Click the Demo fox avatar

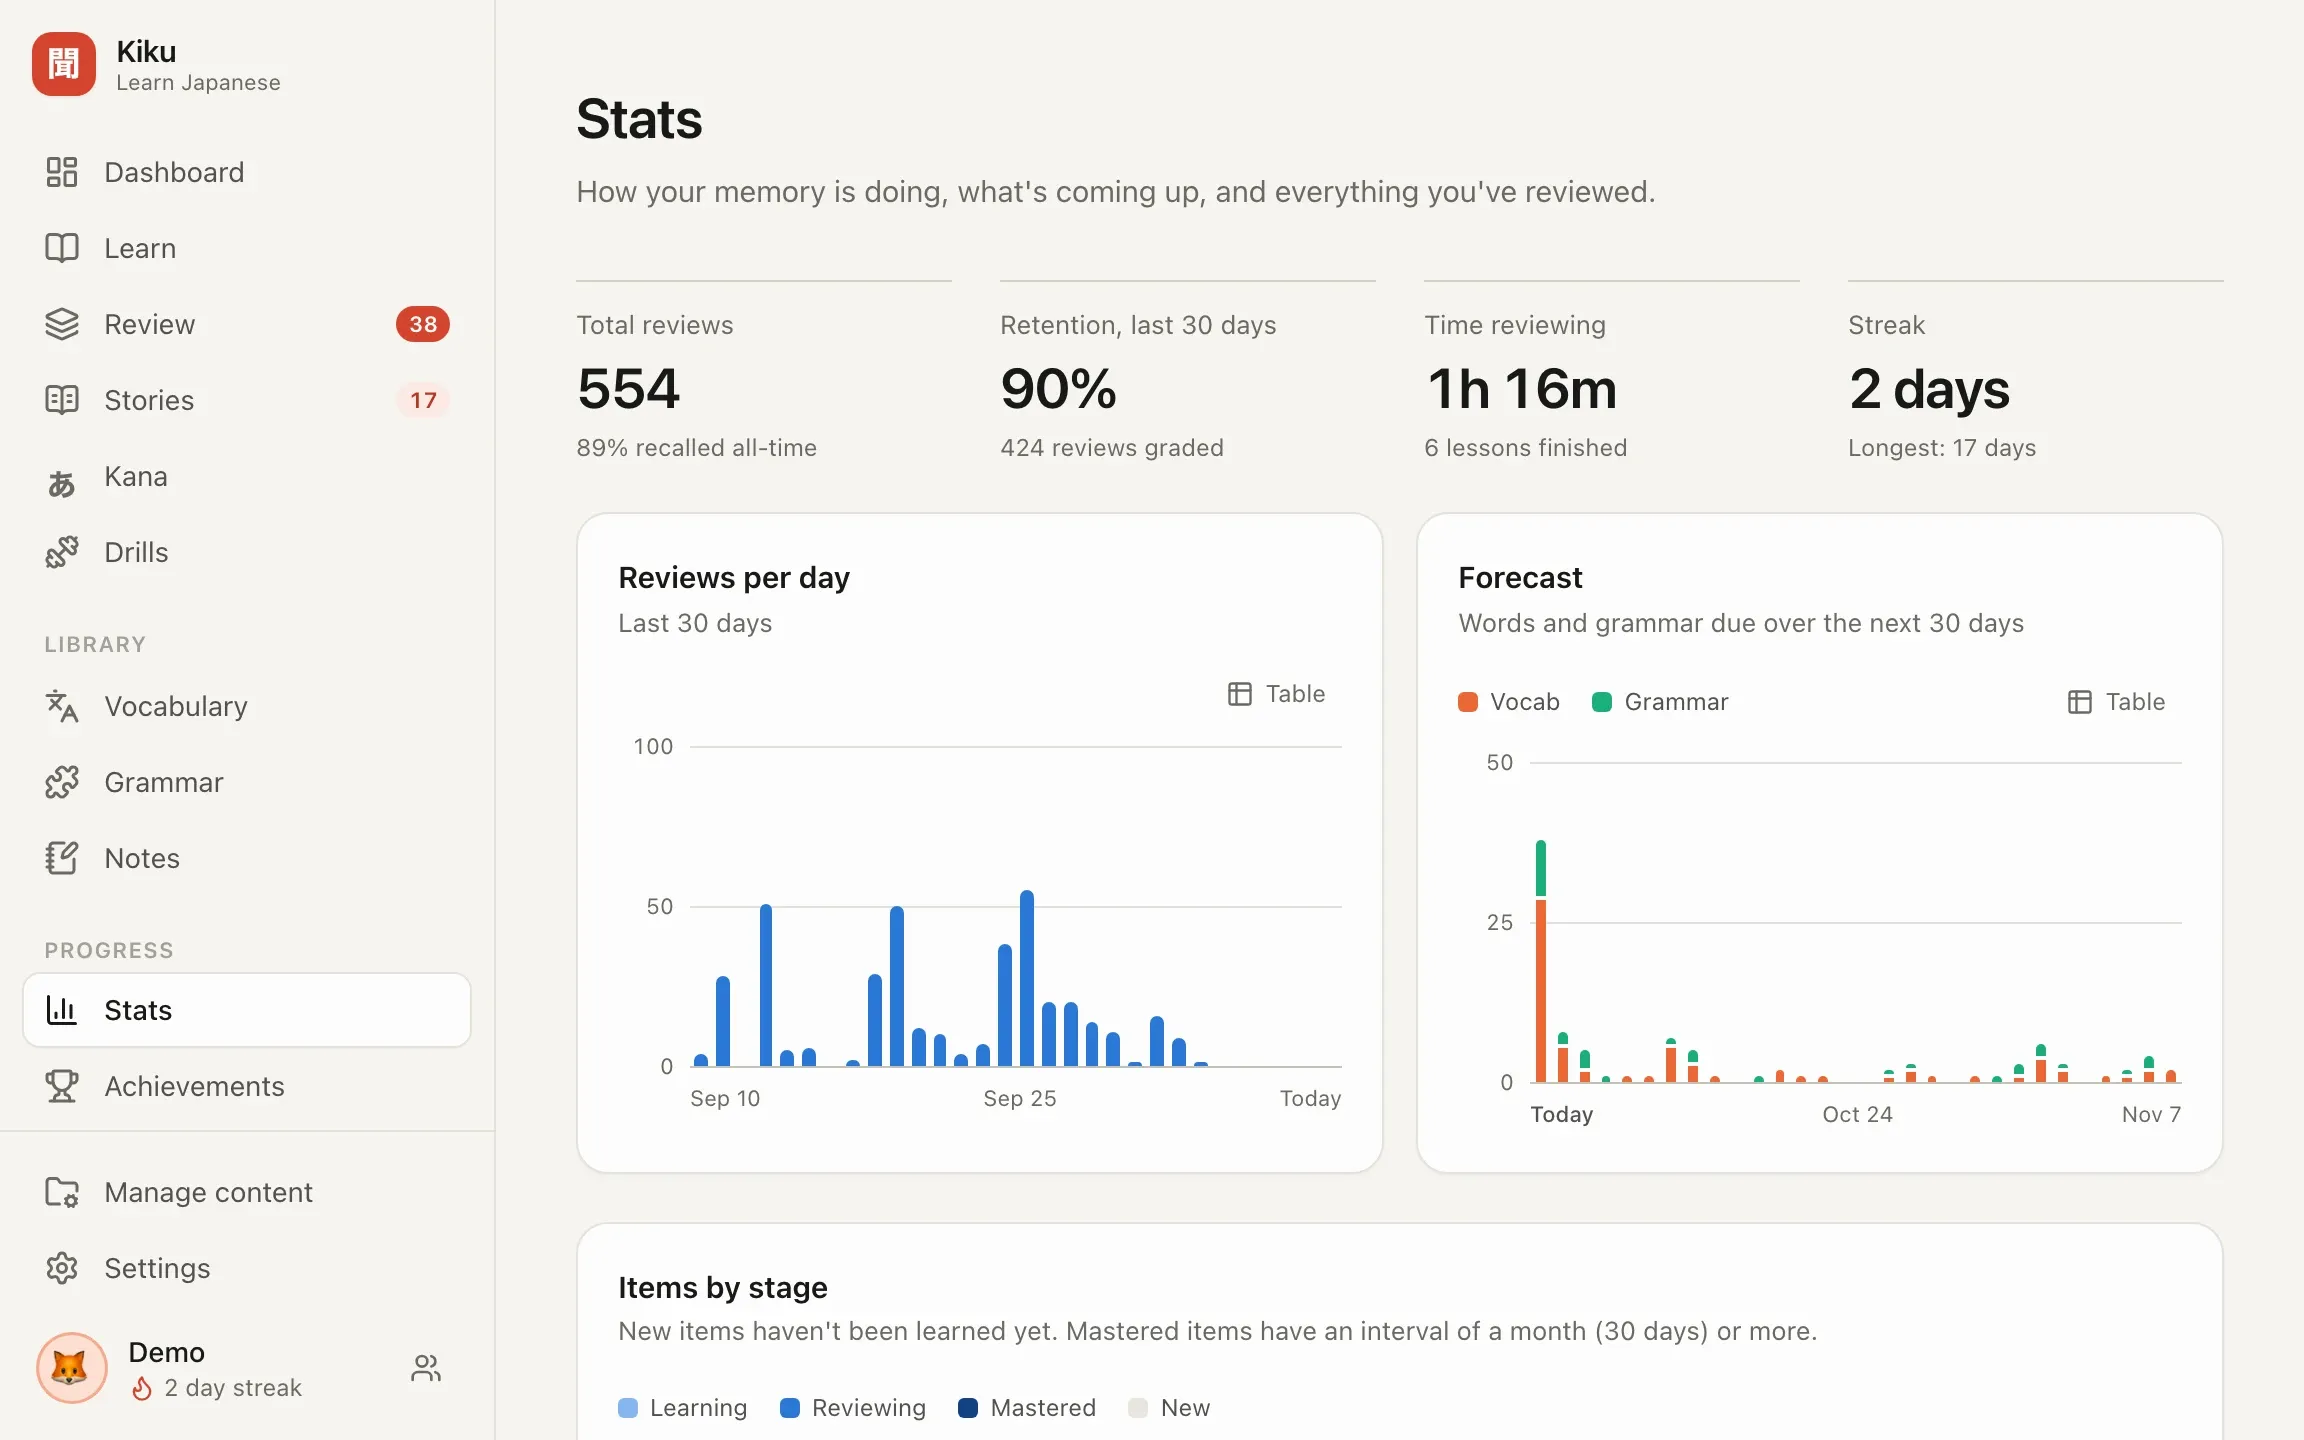pos(71,1368)
